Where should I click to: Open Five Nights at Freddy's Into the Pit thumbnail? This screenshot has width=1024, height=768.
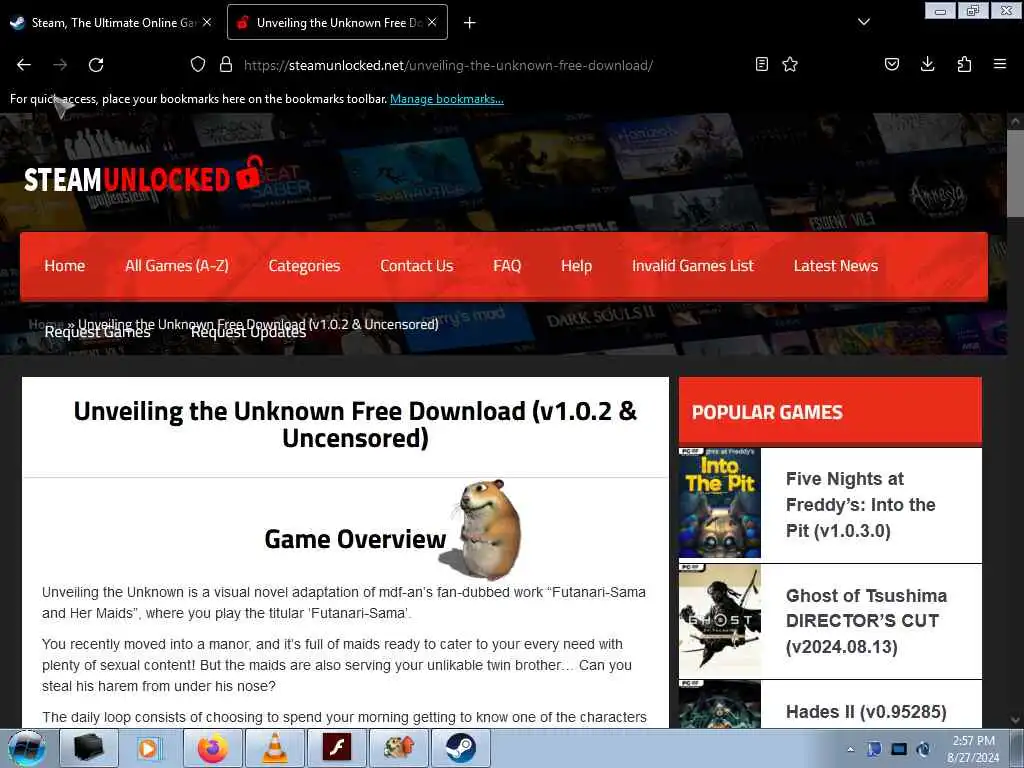tap(720, 503)
